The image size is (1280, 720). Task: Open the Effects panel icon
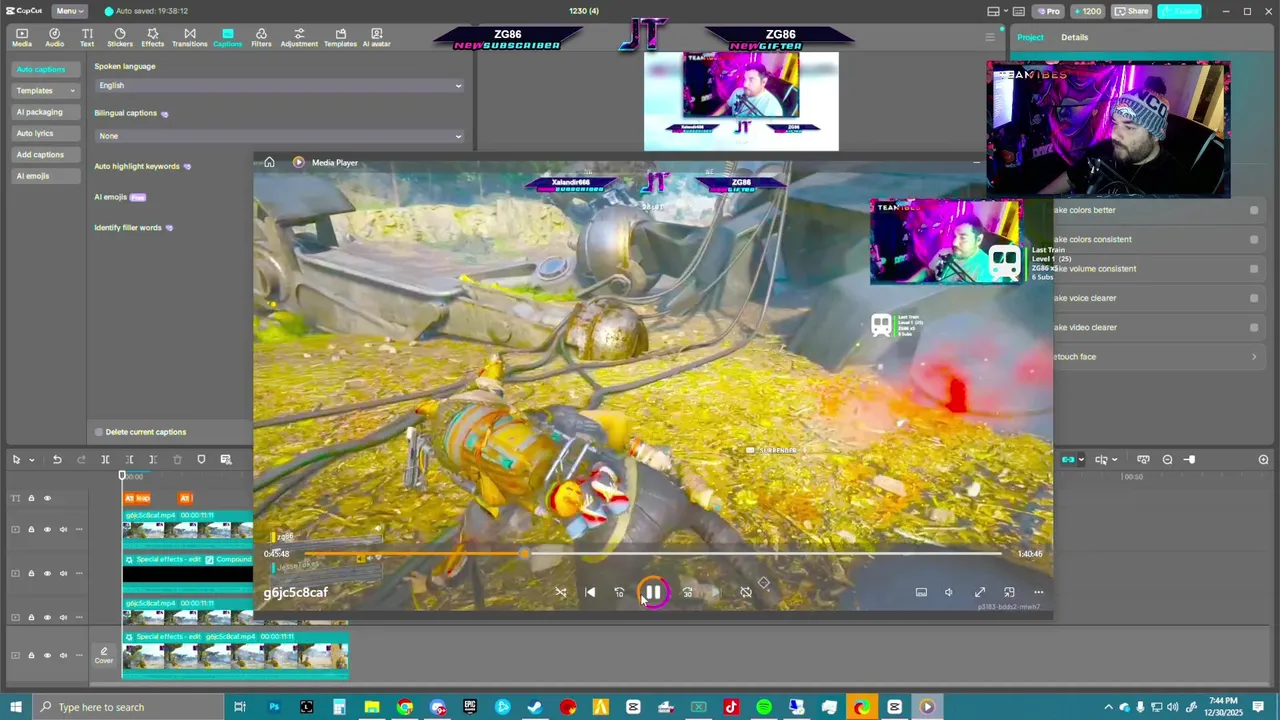[153, 37]
